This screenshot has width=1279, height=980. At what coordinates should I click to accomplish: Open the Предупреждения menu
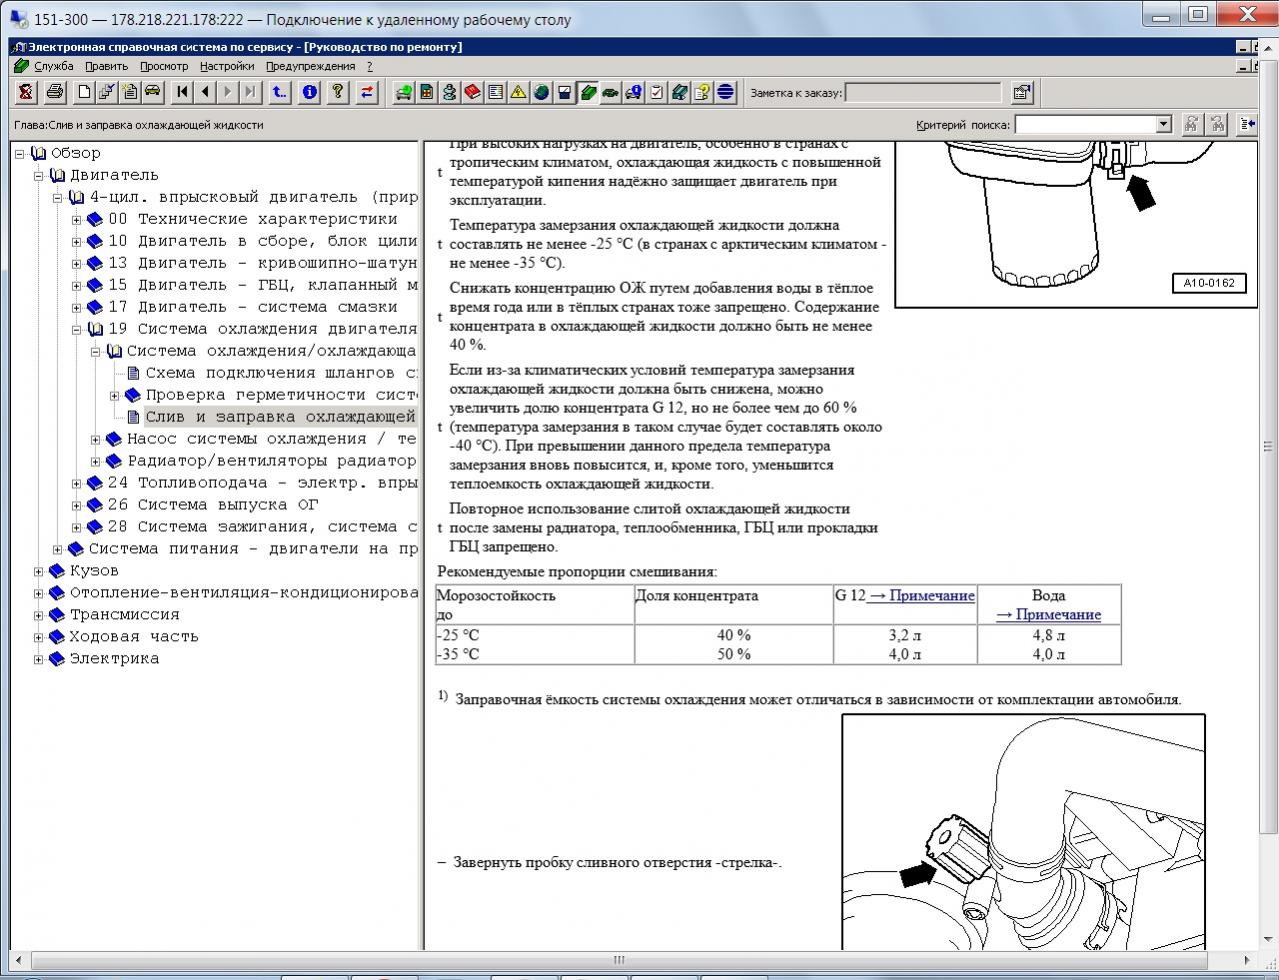pyautogui.click(x=310, y=66)
